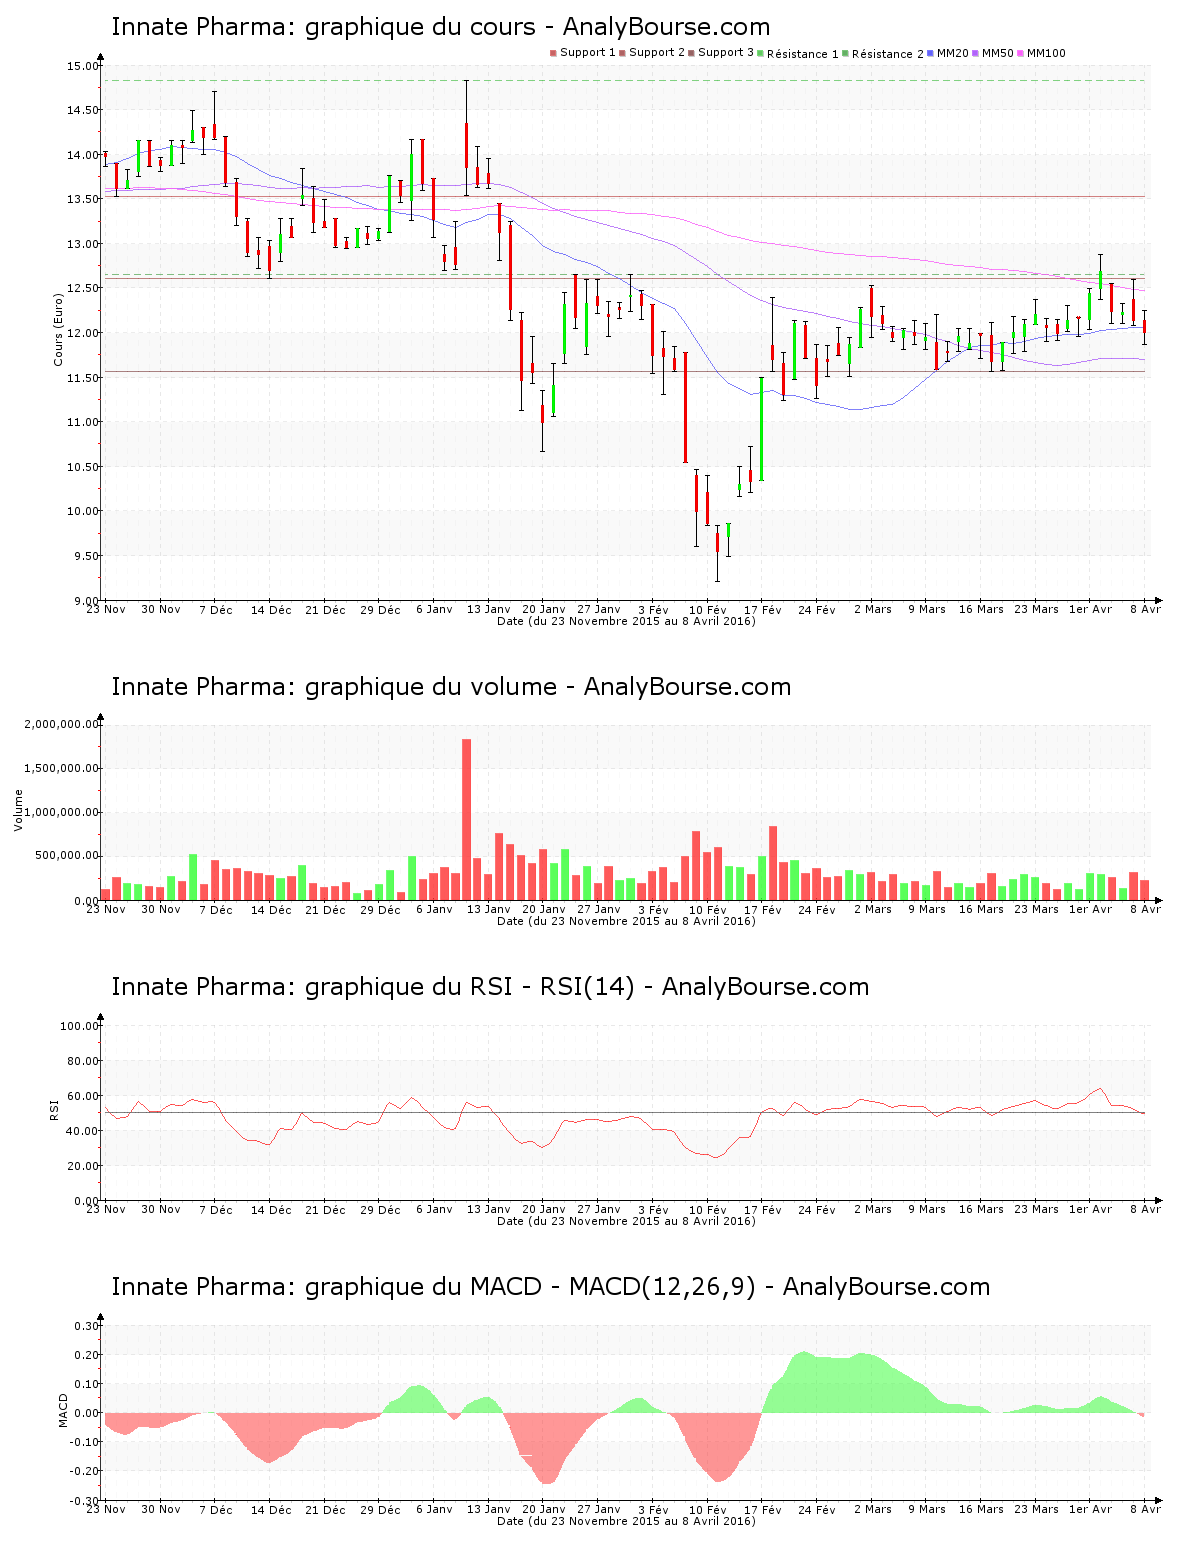This screenshot has width=1200, height=1550.
Task: Select the MM50 legend label
Action: pos(998,53)
